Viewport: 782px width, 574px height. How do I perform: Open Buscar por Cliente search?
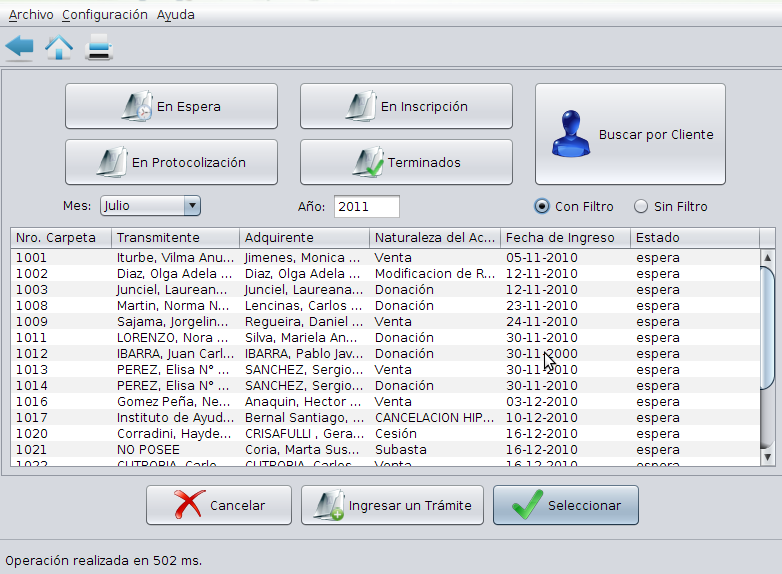pyautogui.click(x=630, y=134)
